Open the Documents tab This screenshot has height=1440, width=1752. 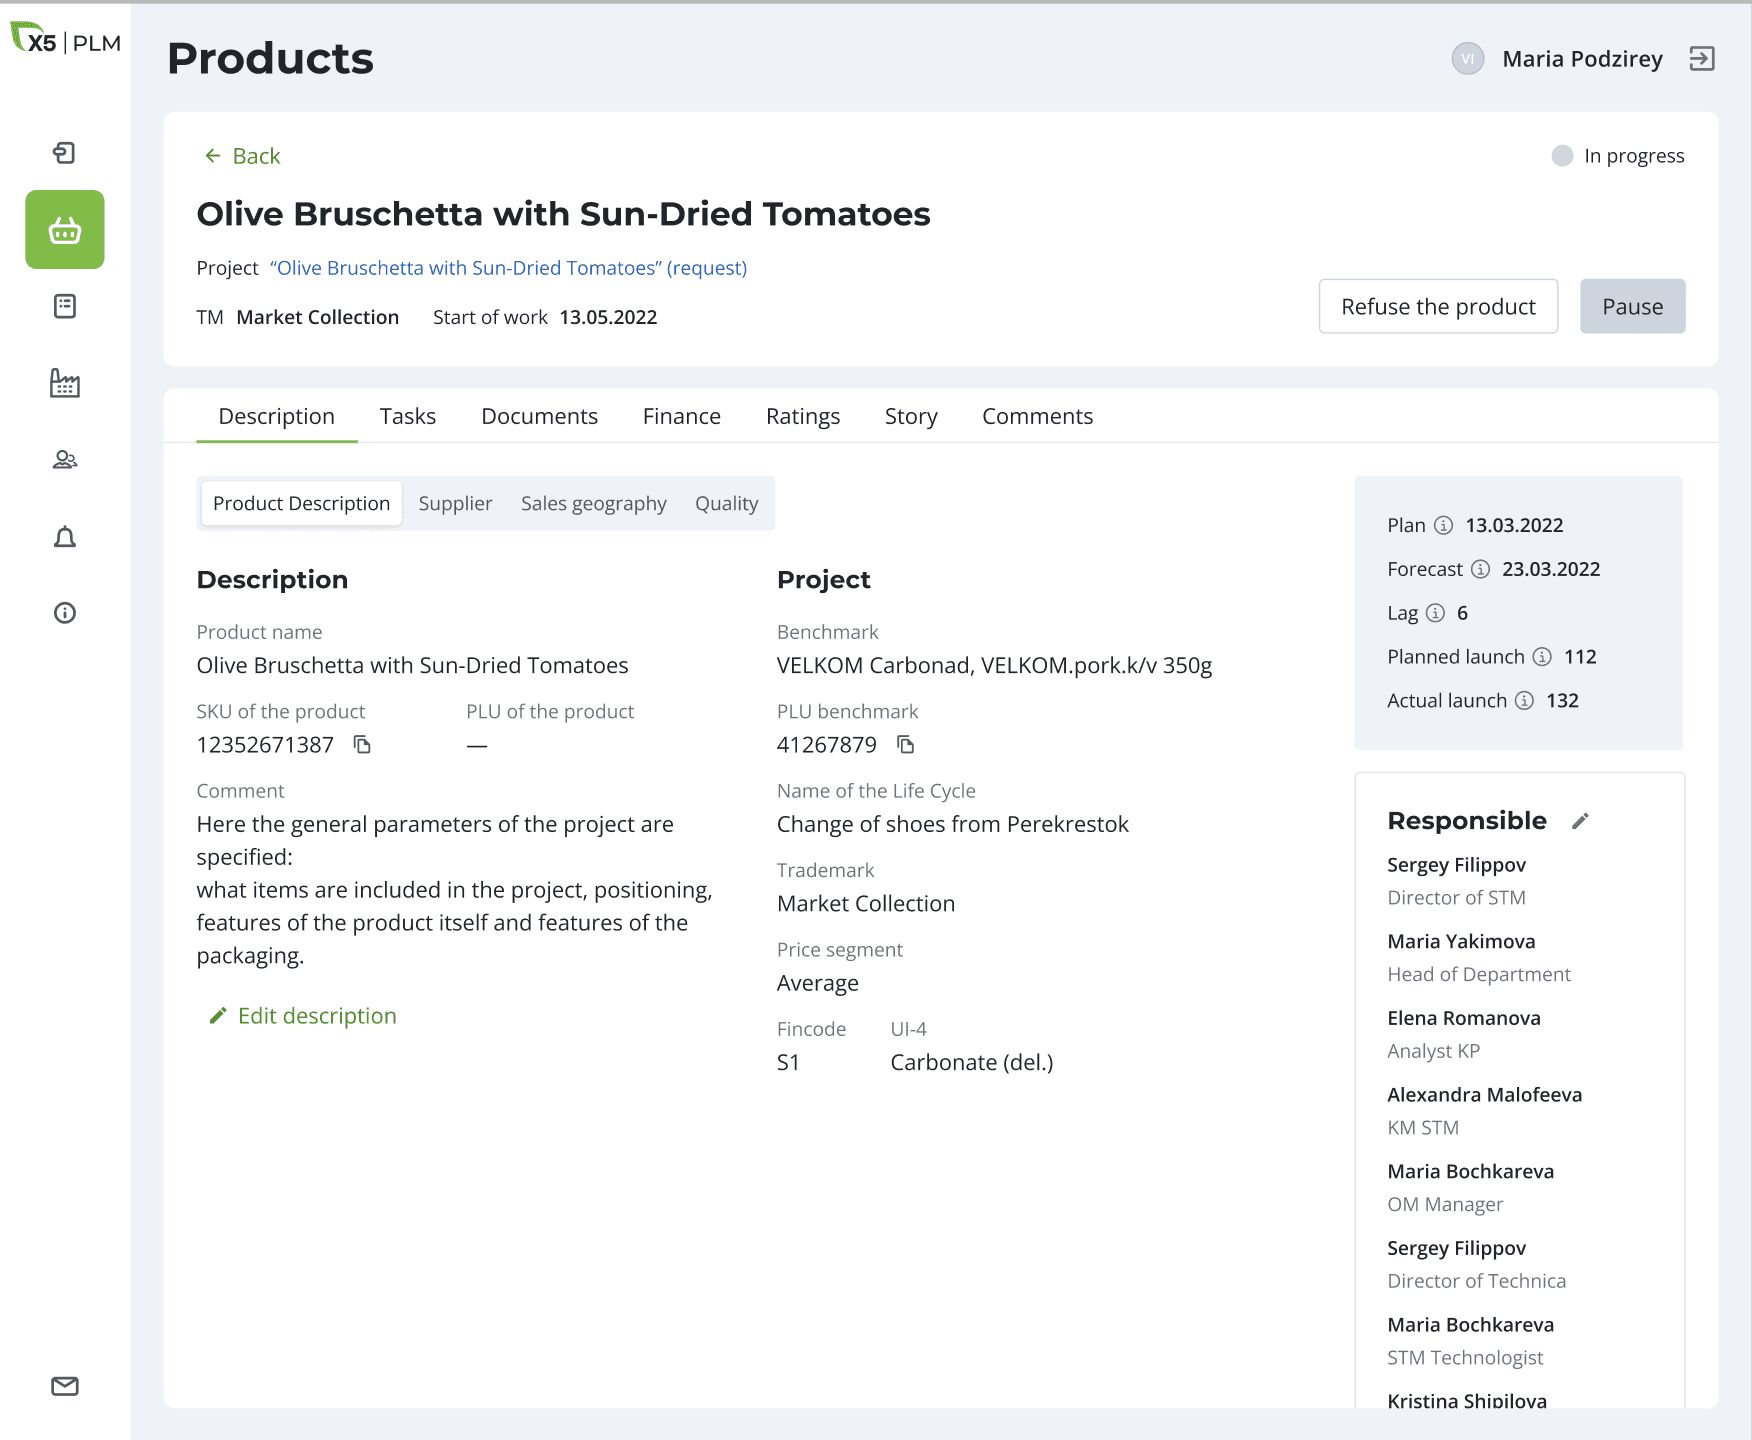pyautogui.click(x=539, y=416)
